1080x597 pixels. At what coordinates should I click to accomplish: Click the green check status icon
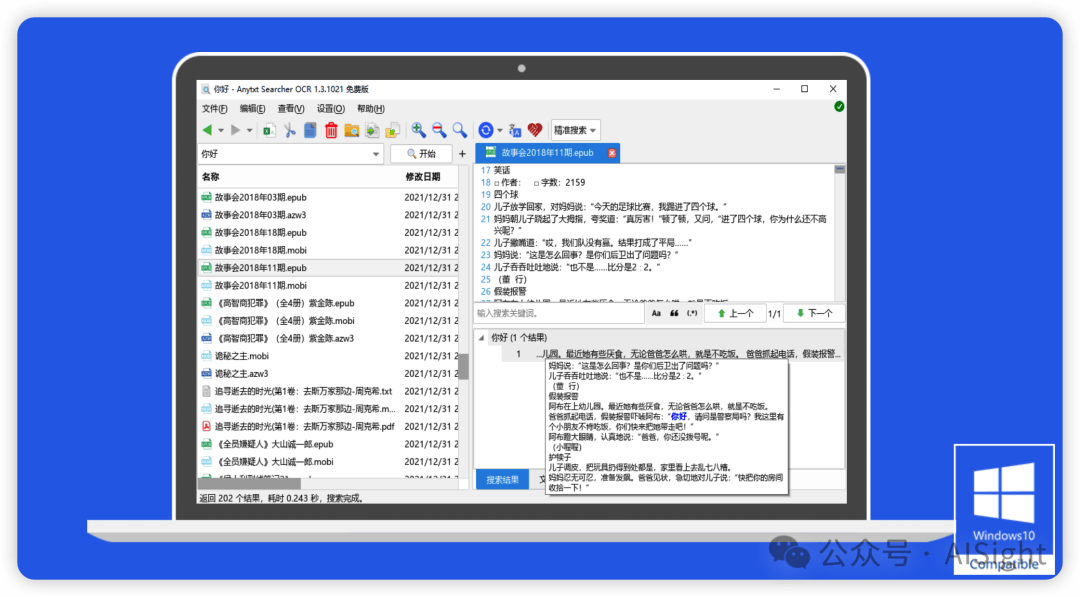coord(839,106)
